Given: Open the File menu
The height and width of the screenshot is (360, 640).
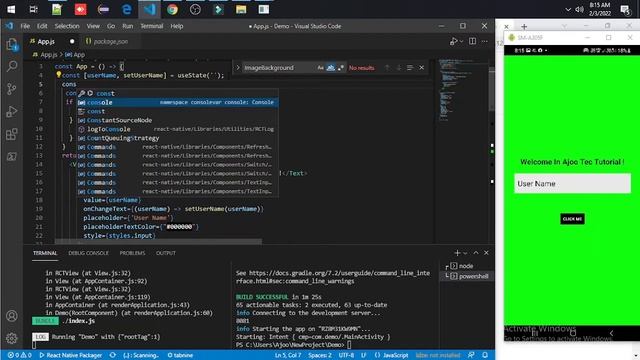Looking at the screenshot, I should point(25,26).
